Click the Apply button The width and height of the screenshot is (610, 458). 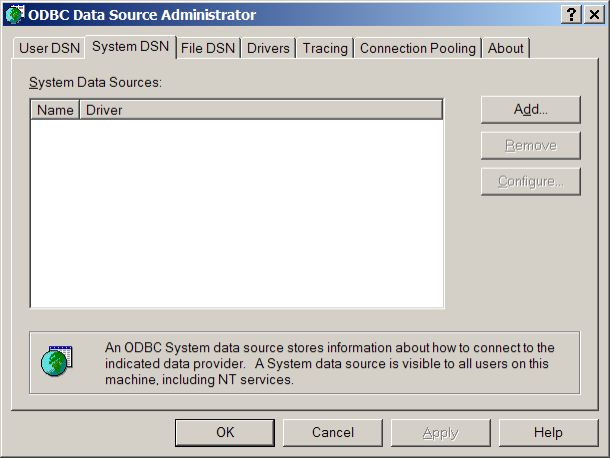click(440, 432)
